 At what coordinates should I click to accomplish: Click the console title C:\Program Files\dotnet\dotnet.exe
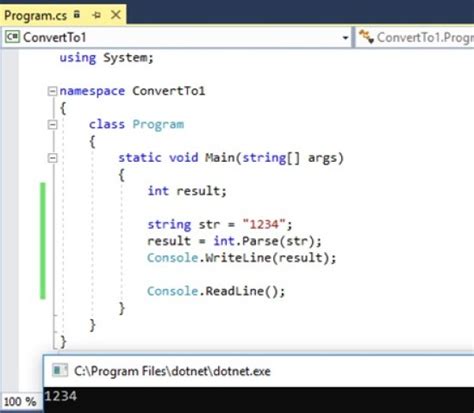point(172,371)
